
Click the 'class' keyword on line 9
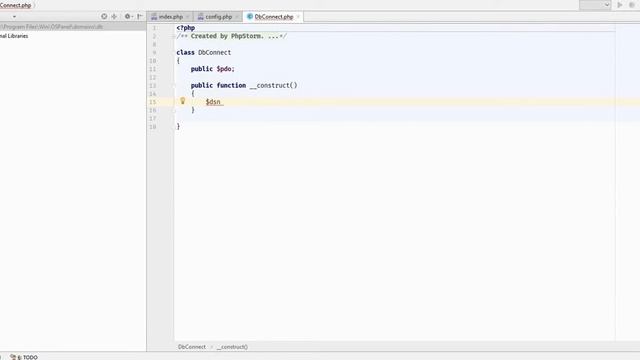coord(185,52)
